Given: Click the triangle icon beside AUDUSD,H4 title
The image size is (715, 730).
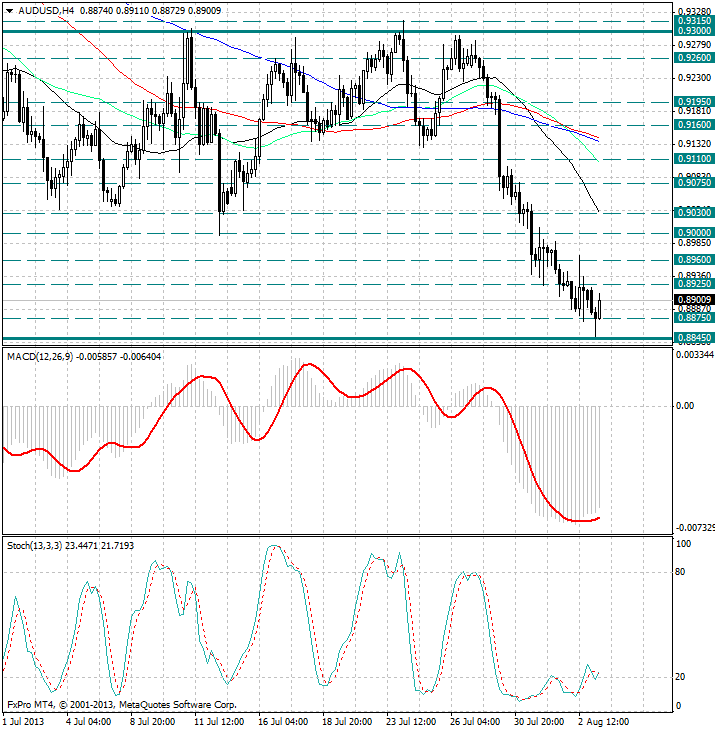Looking at the screenshot, I should click(9, 11).
